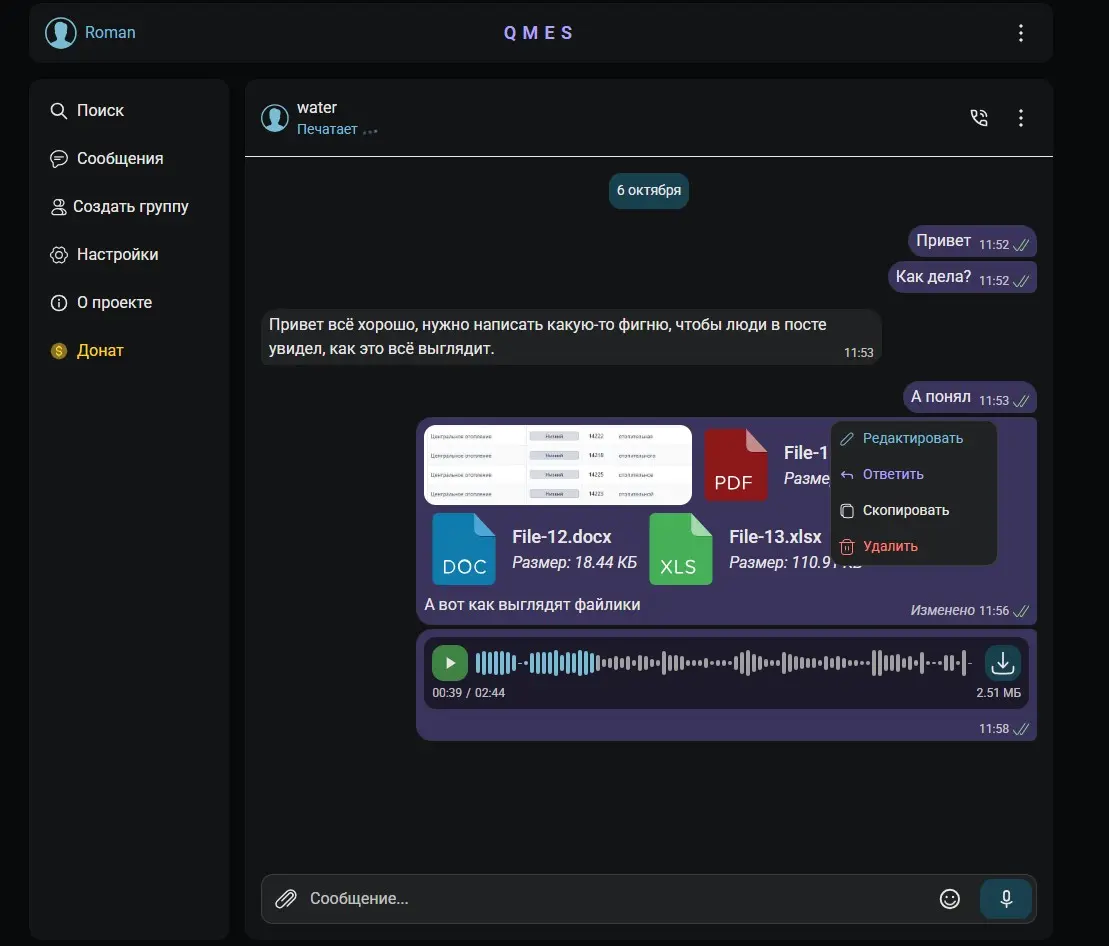The width and height of the screenshot is (1109, 946).
Task: Click the File-12.docx file name
Action: [x=562, y=537]
